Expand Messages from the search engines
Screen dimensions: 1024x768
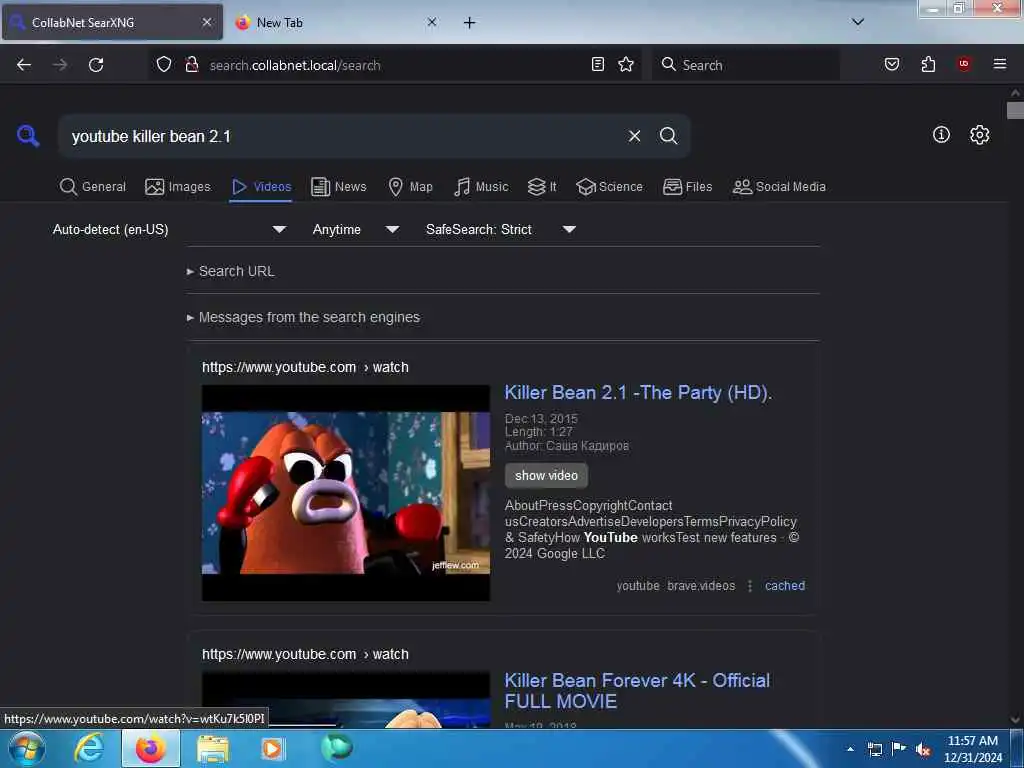[303, 317]
